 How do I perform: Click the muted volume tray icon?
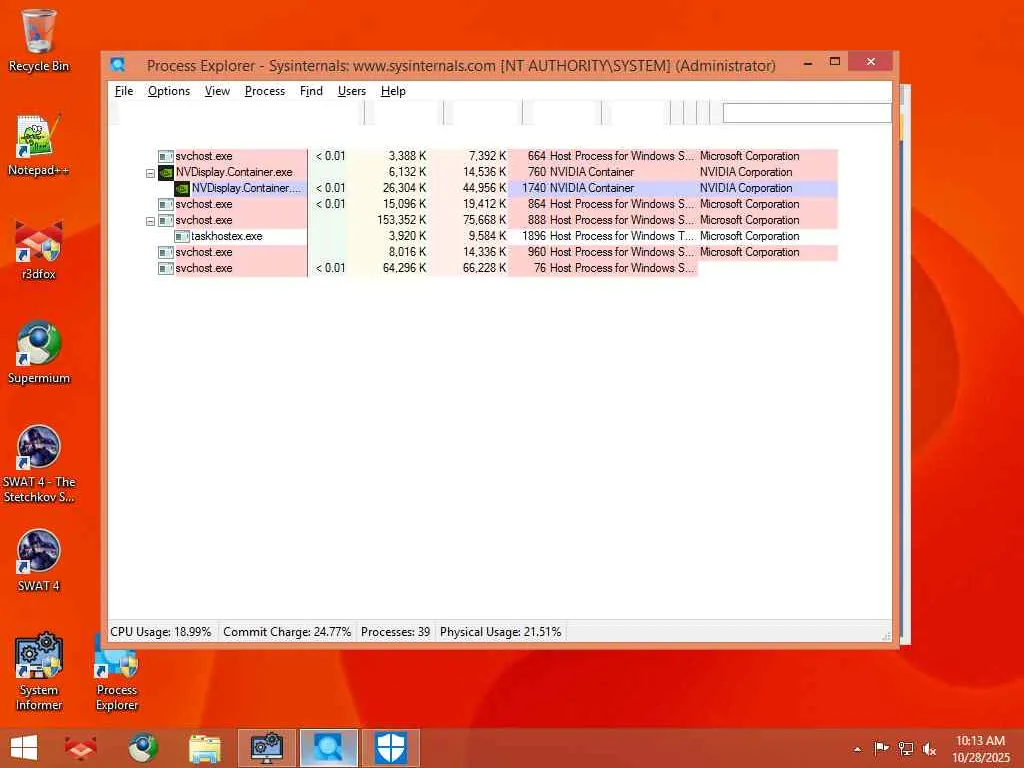tap(929, 748)
